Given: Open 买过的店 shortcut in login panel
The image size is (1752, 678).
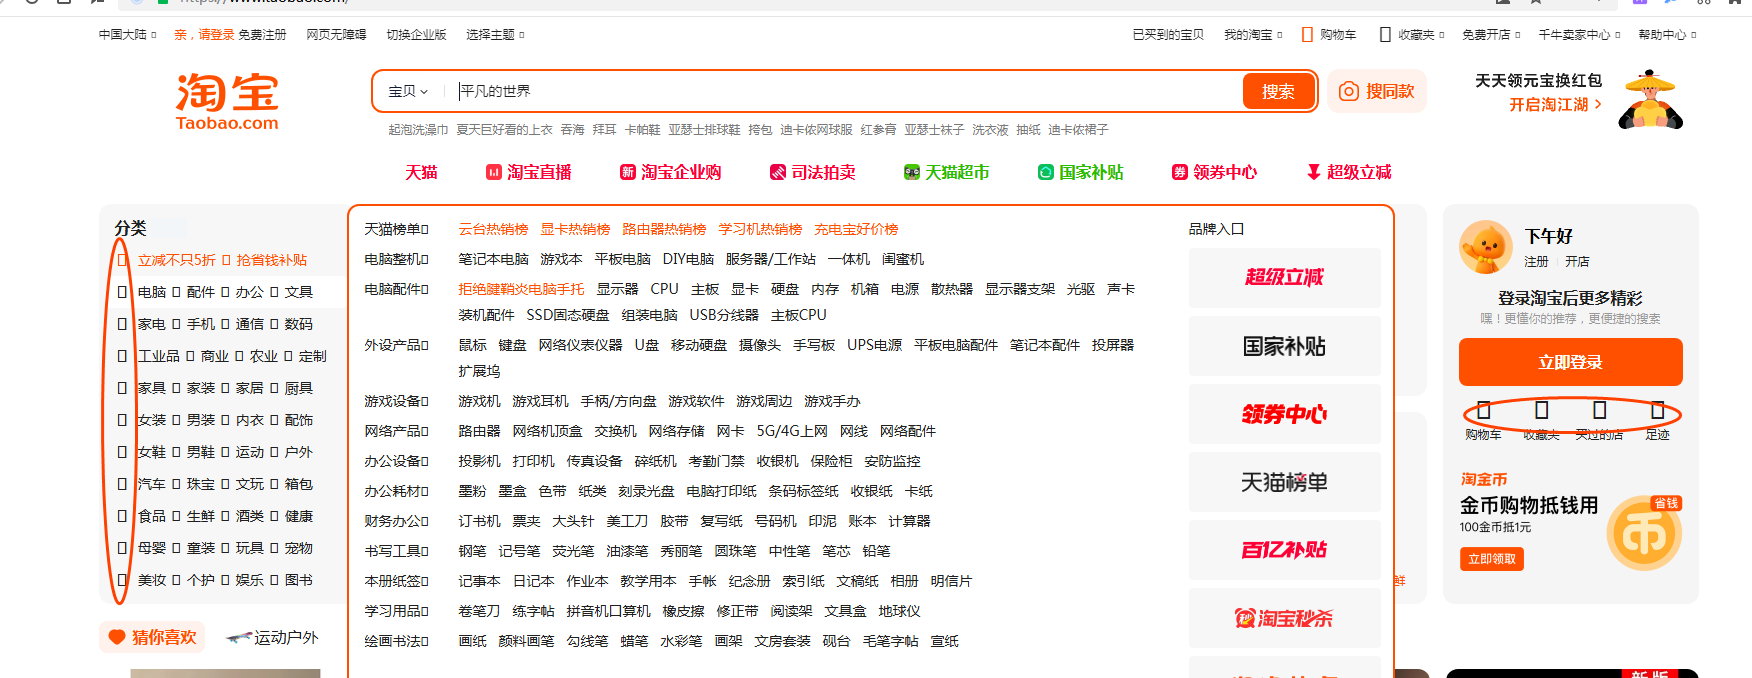Looking at the screenshot, I should [1599, 420].
